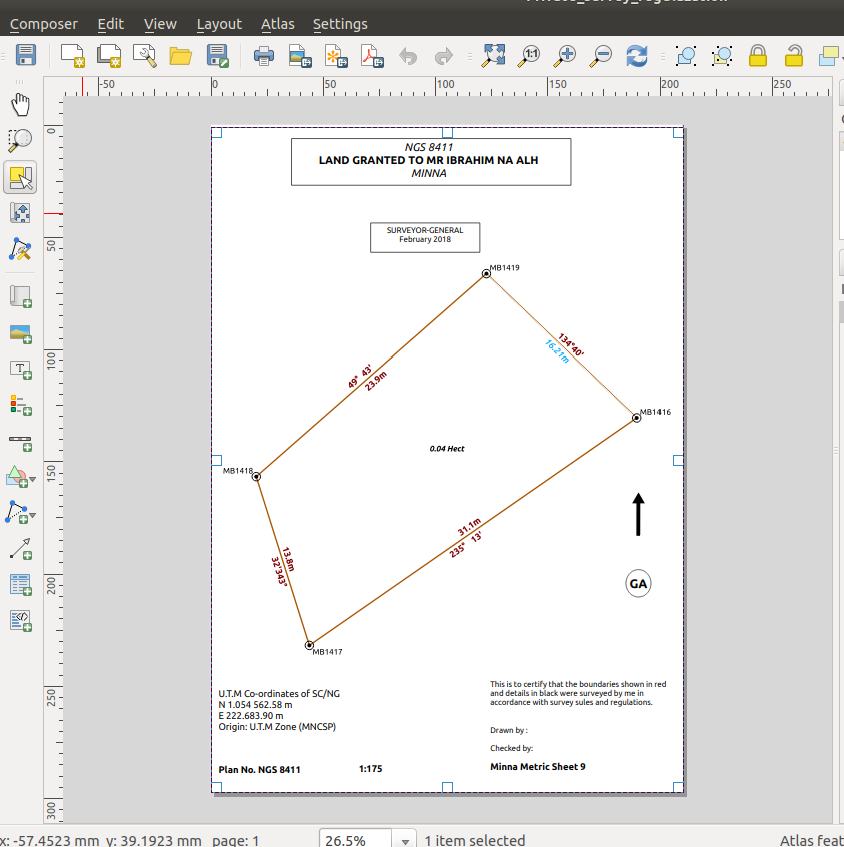Expand the Add nodes item dropdown arrow
Image resolution: width=844 pixels, height=847 pixels.
34,516
